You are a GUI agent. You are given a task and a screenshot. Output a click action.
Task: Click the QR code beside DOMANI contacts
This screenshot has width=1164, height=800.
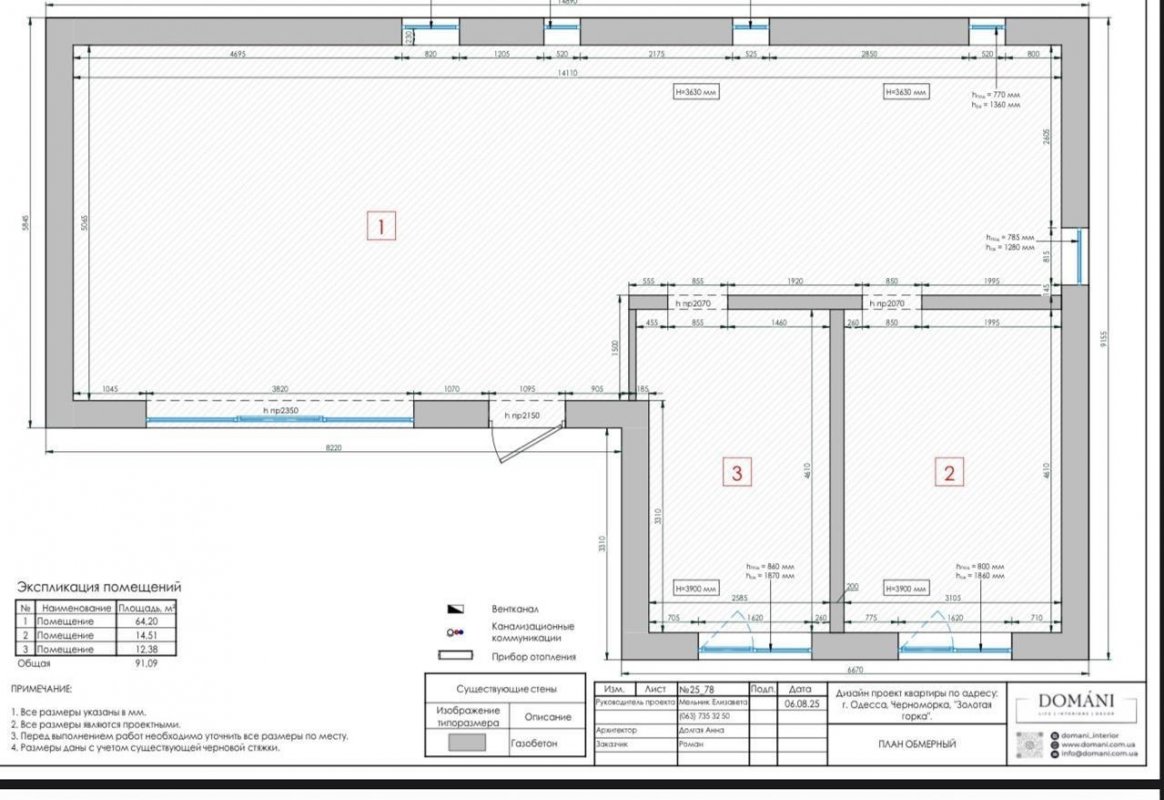[1029, 745]
